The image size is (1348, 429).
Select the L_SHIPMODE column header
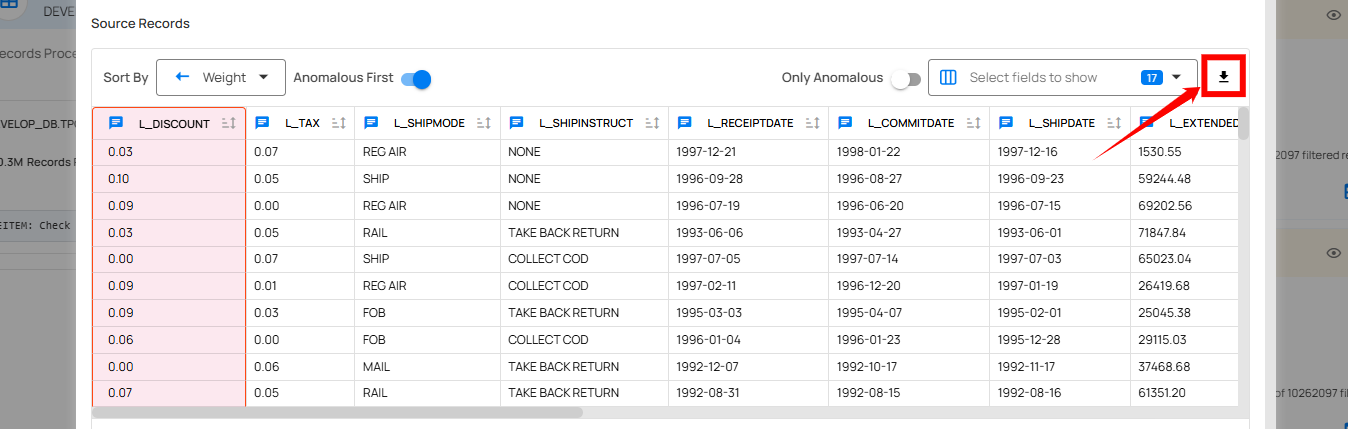[429, 124]
